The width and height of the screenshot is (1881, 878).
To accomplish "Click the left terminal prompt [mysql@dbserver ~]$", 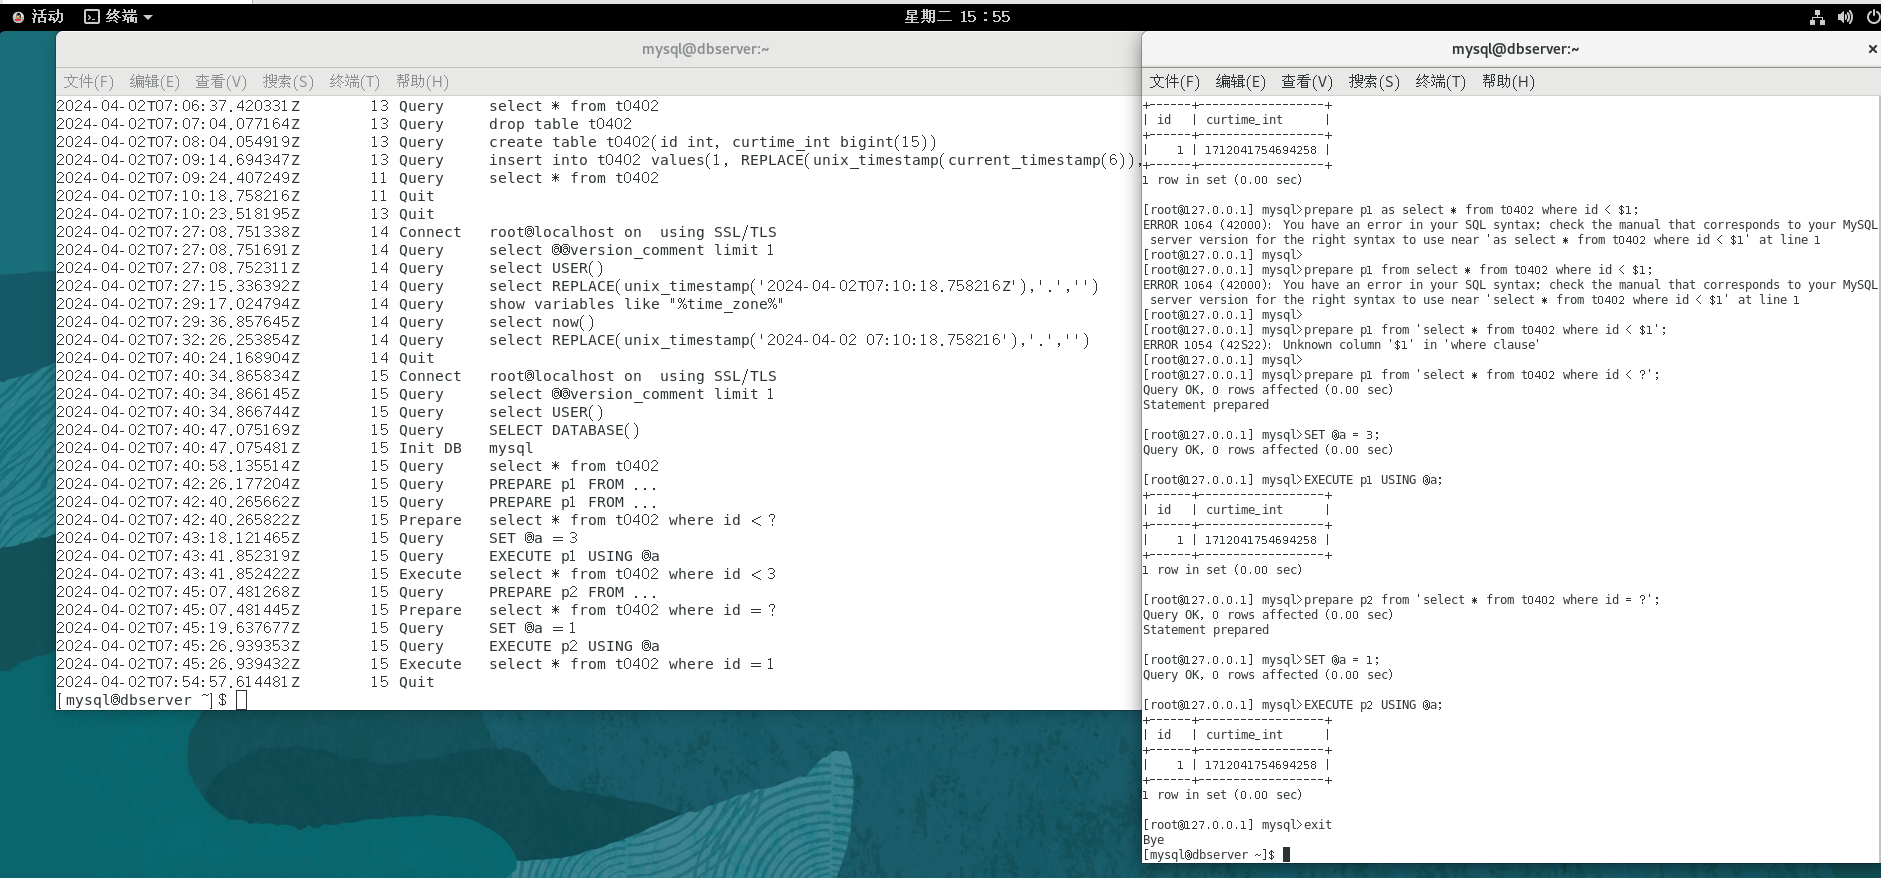I will (x=142, y=700).
